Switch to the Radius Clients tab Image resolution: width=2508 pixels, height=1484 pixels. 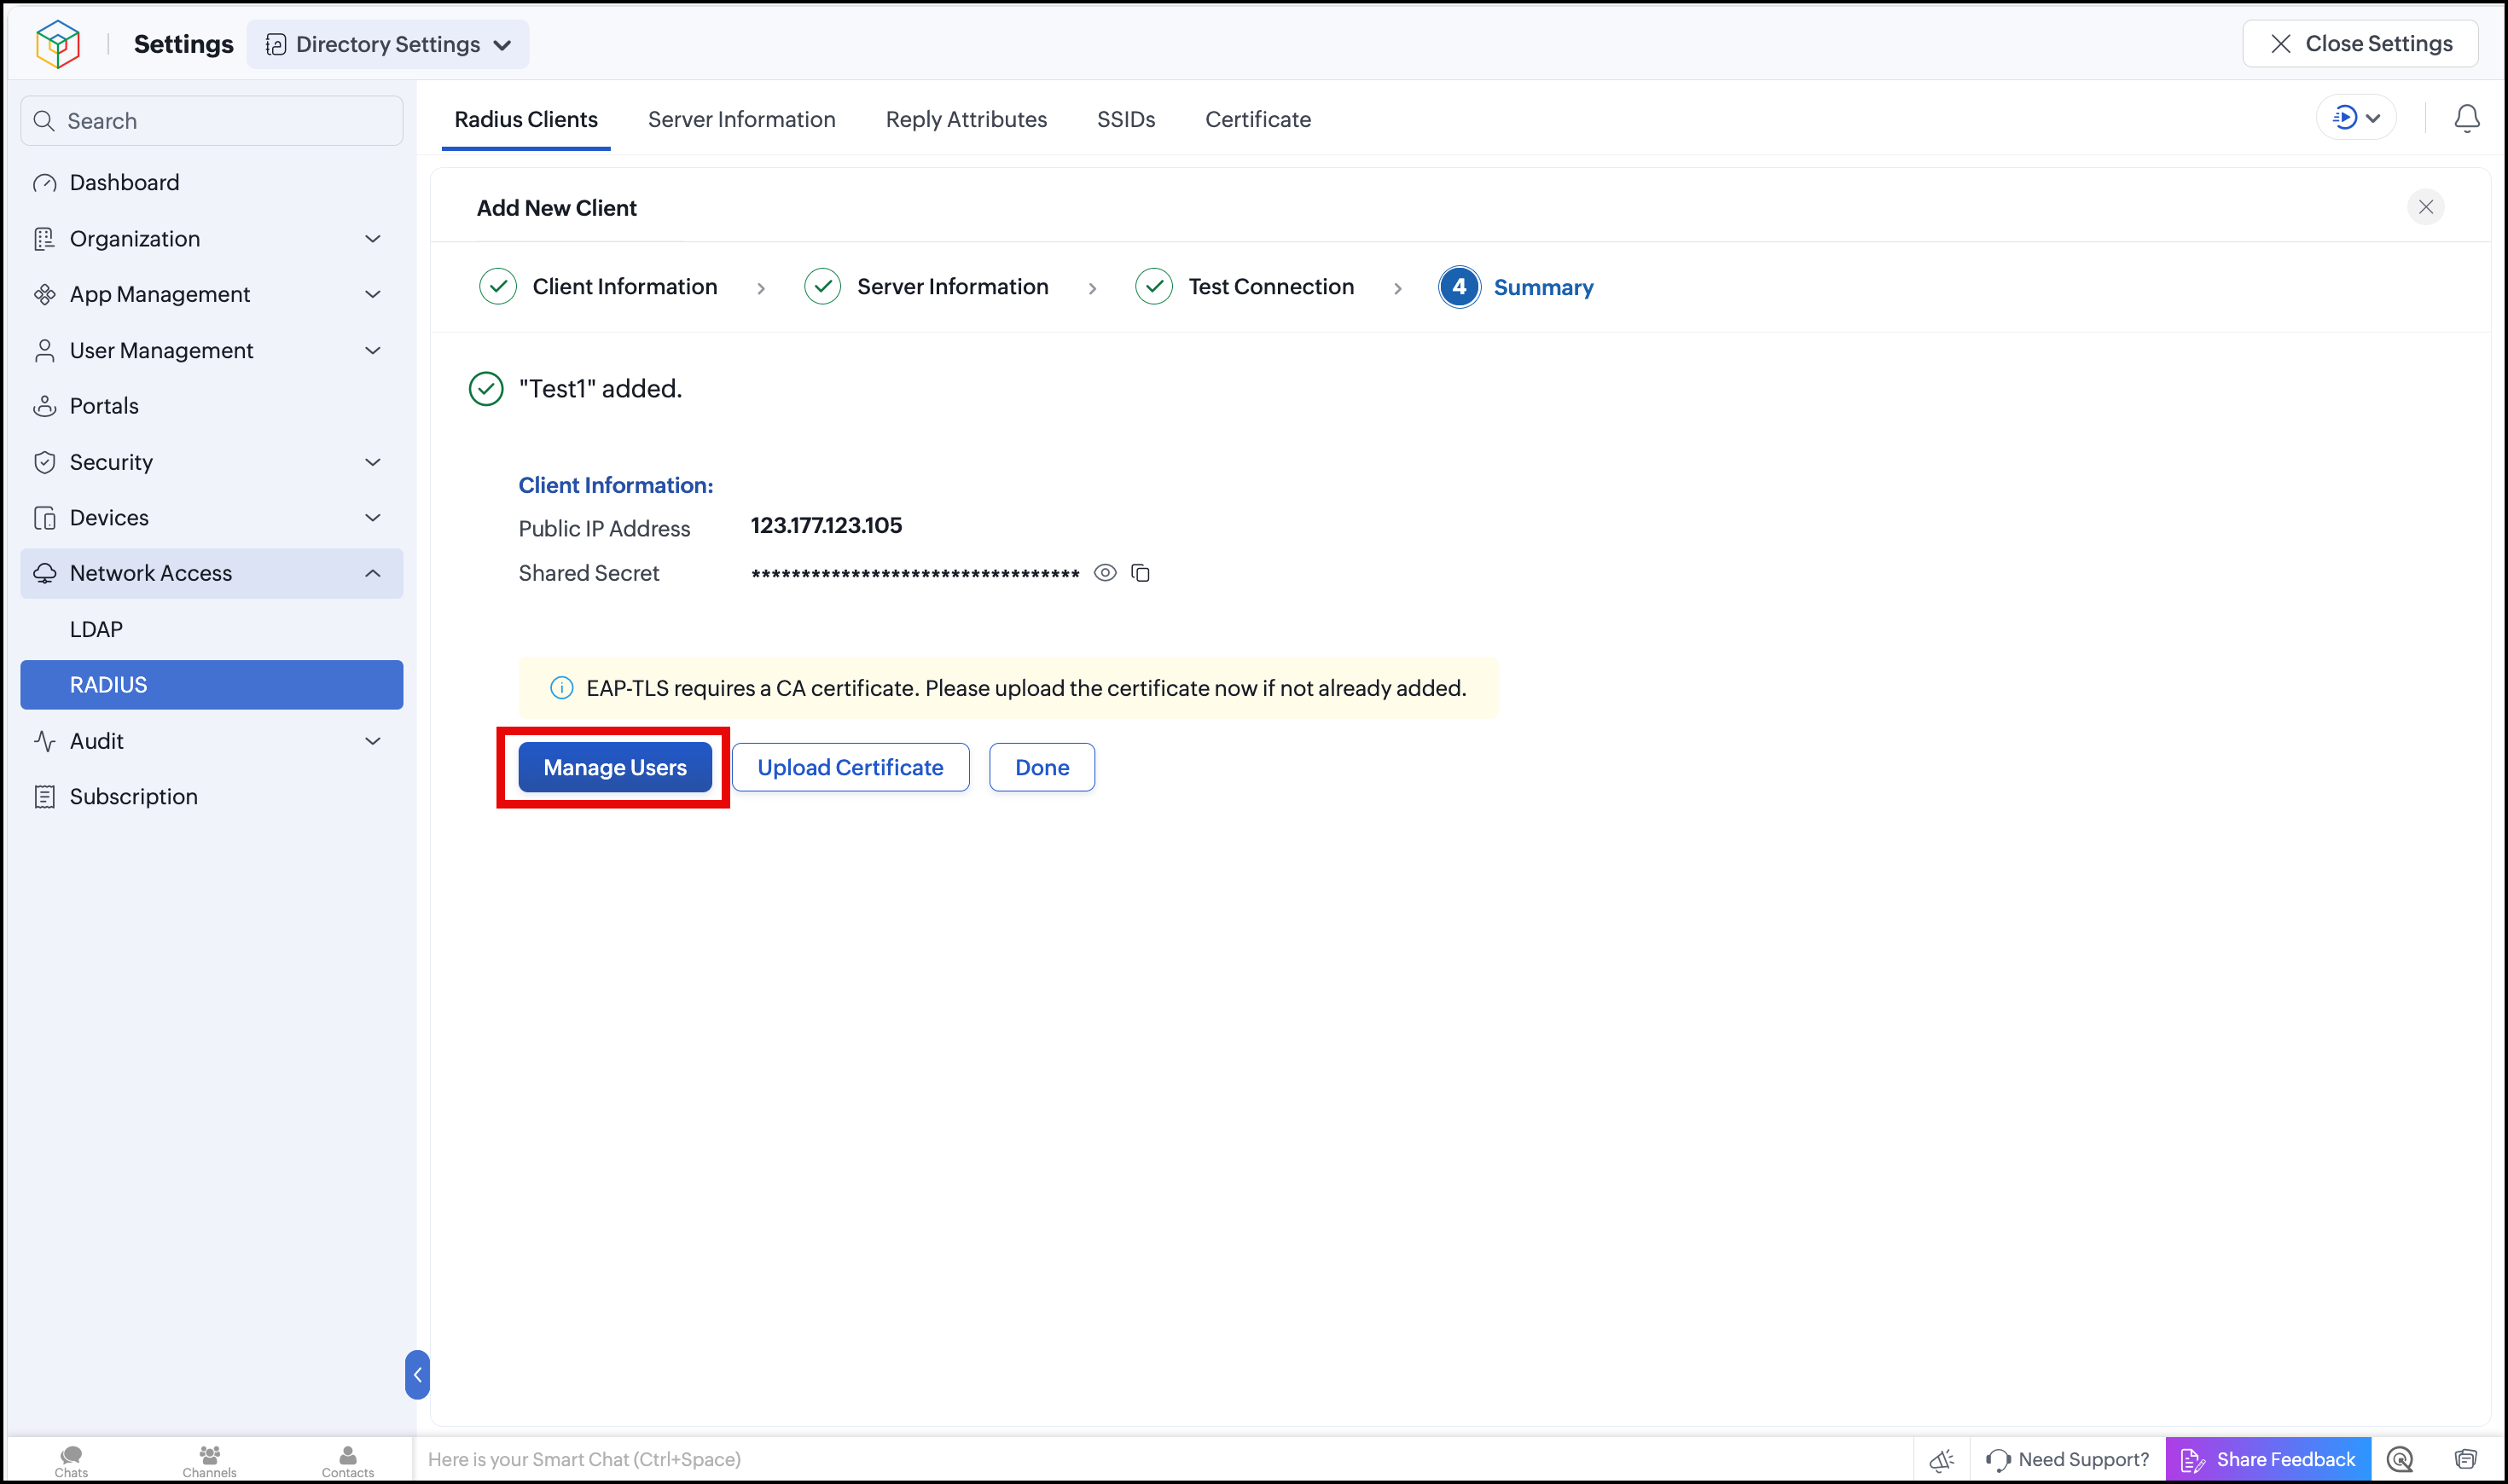[526, 120]
